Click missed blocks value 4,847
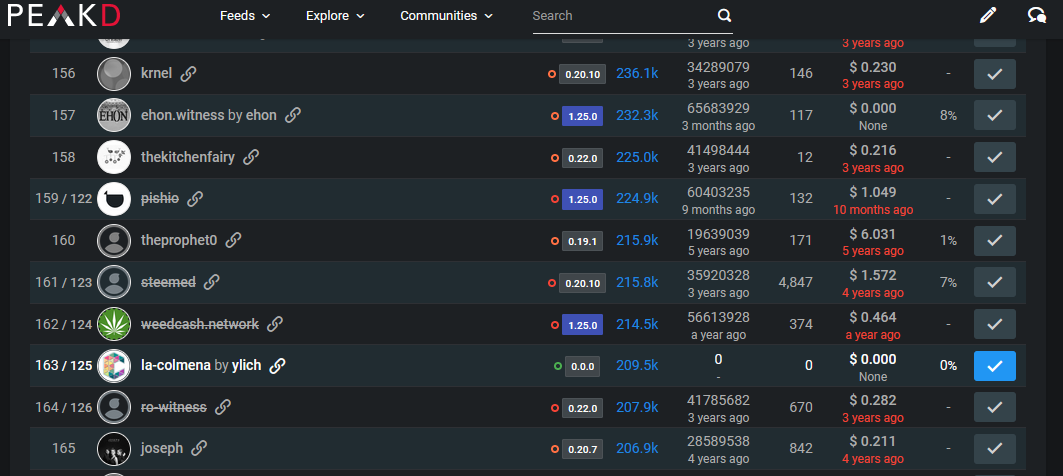 click(795, 282)
